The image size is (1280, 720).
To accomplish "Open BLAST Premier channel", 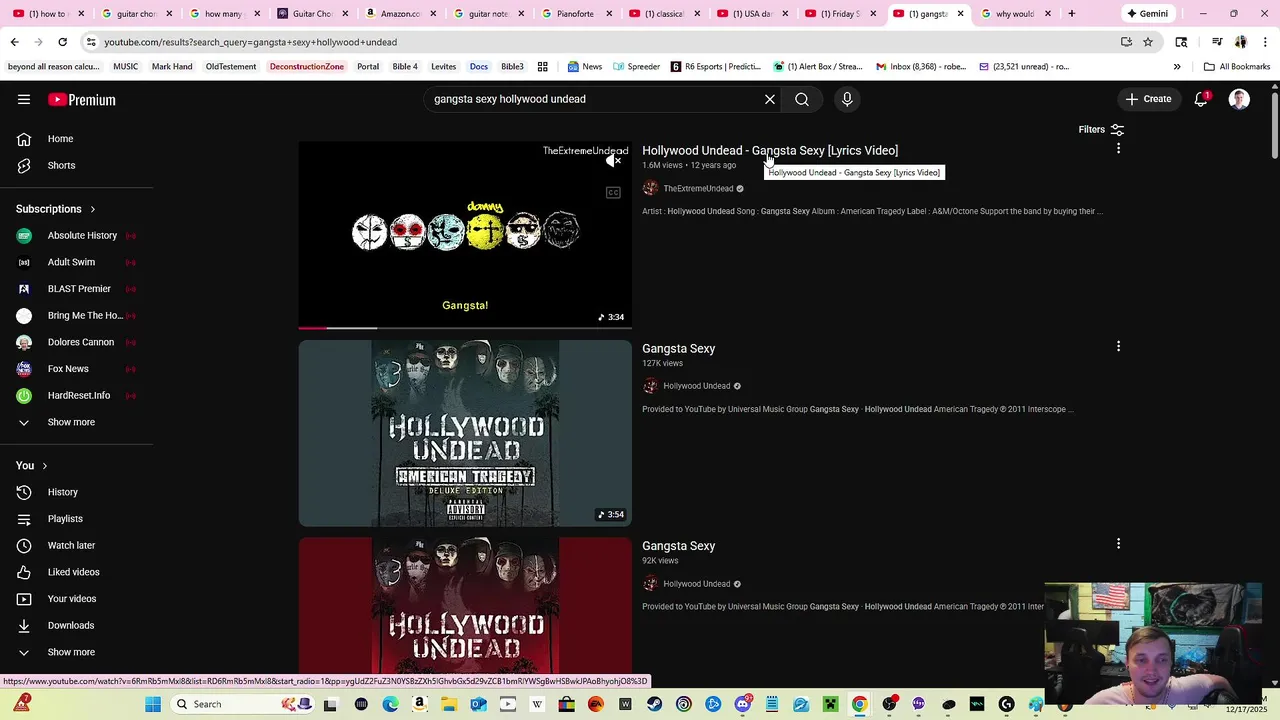I will [78, 289].
